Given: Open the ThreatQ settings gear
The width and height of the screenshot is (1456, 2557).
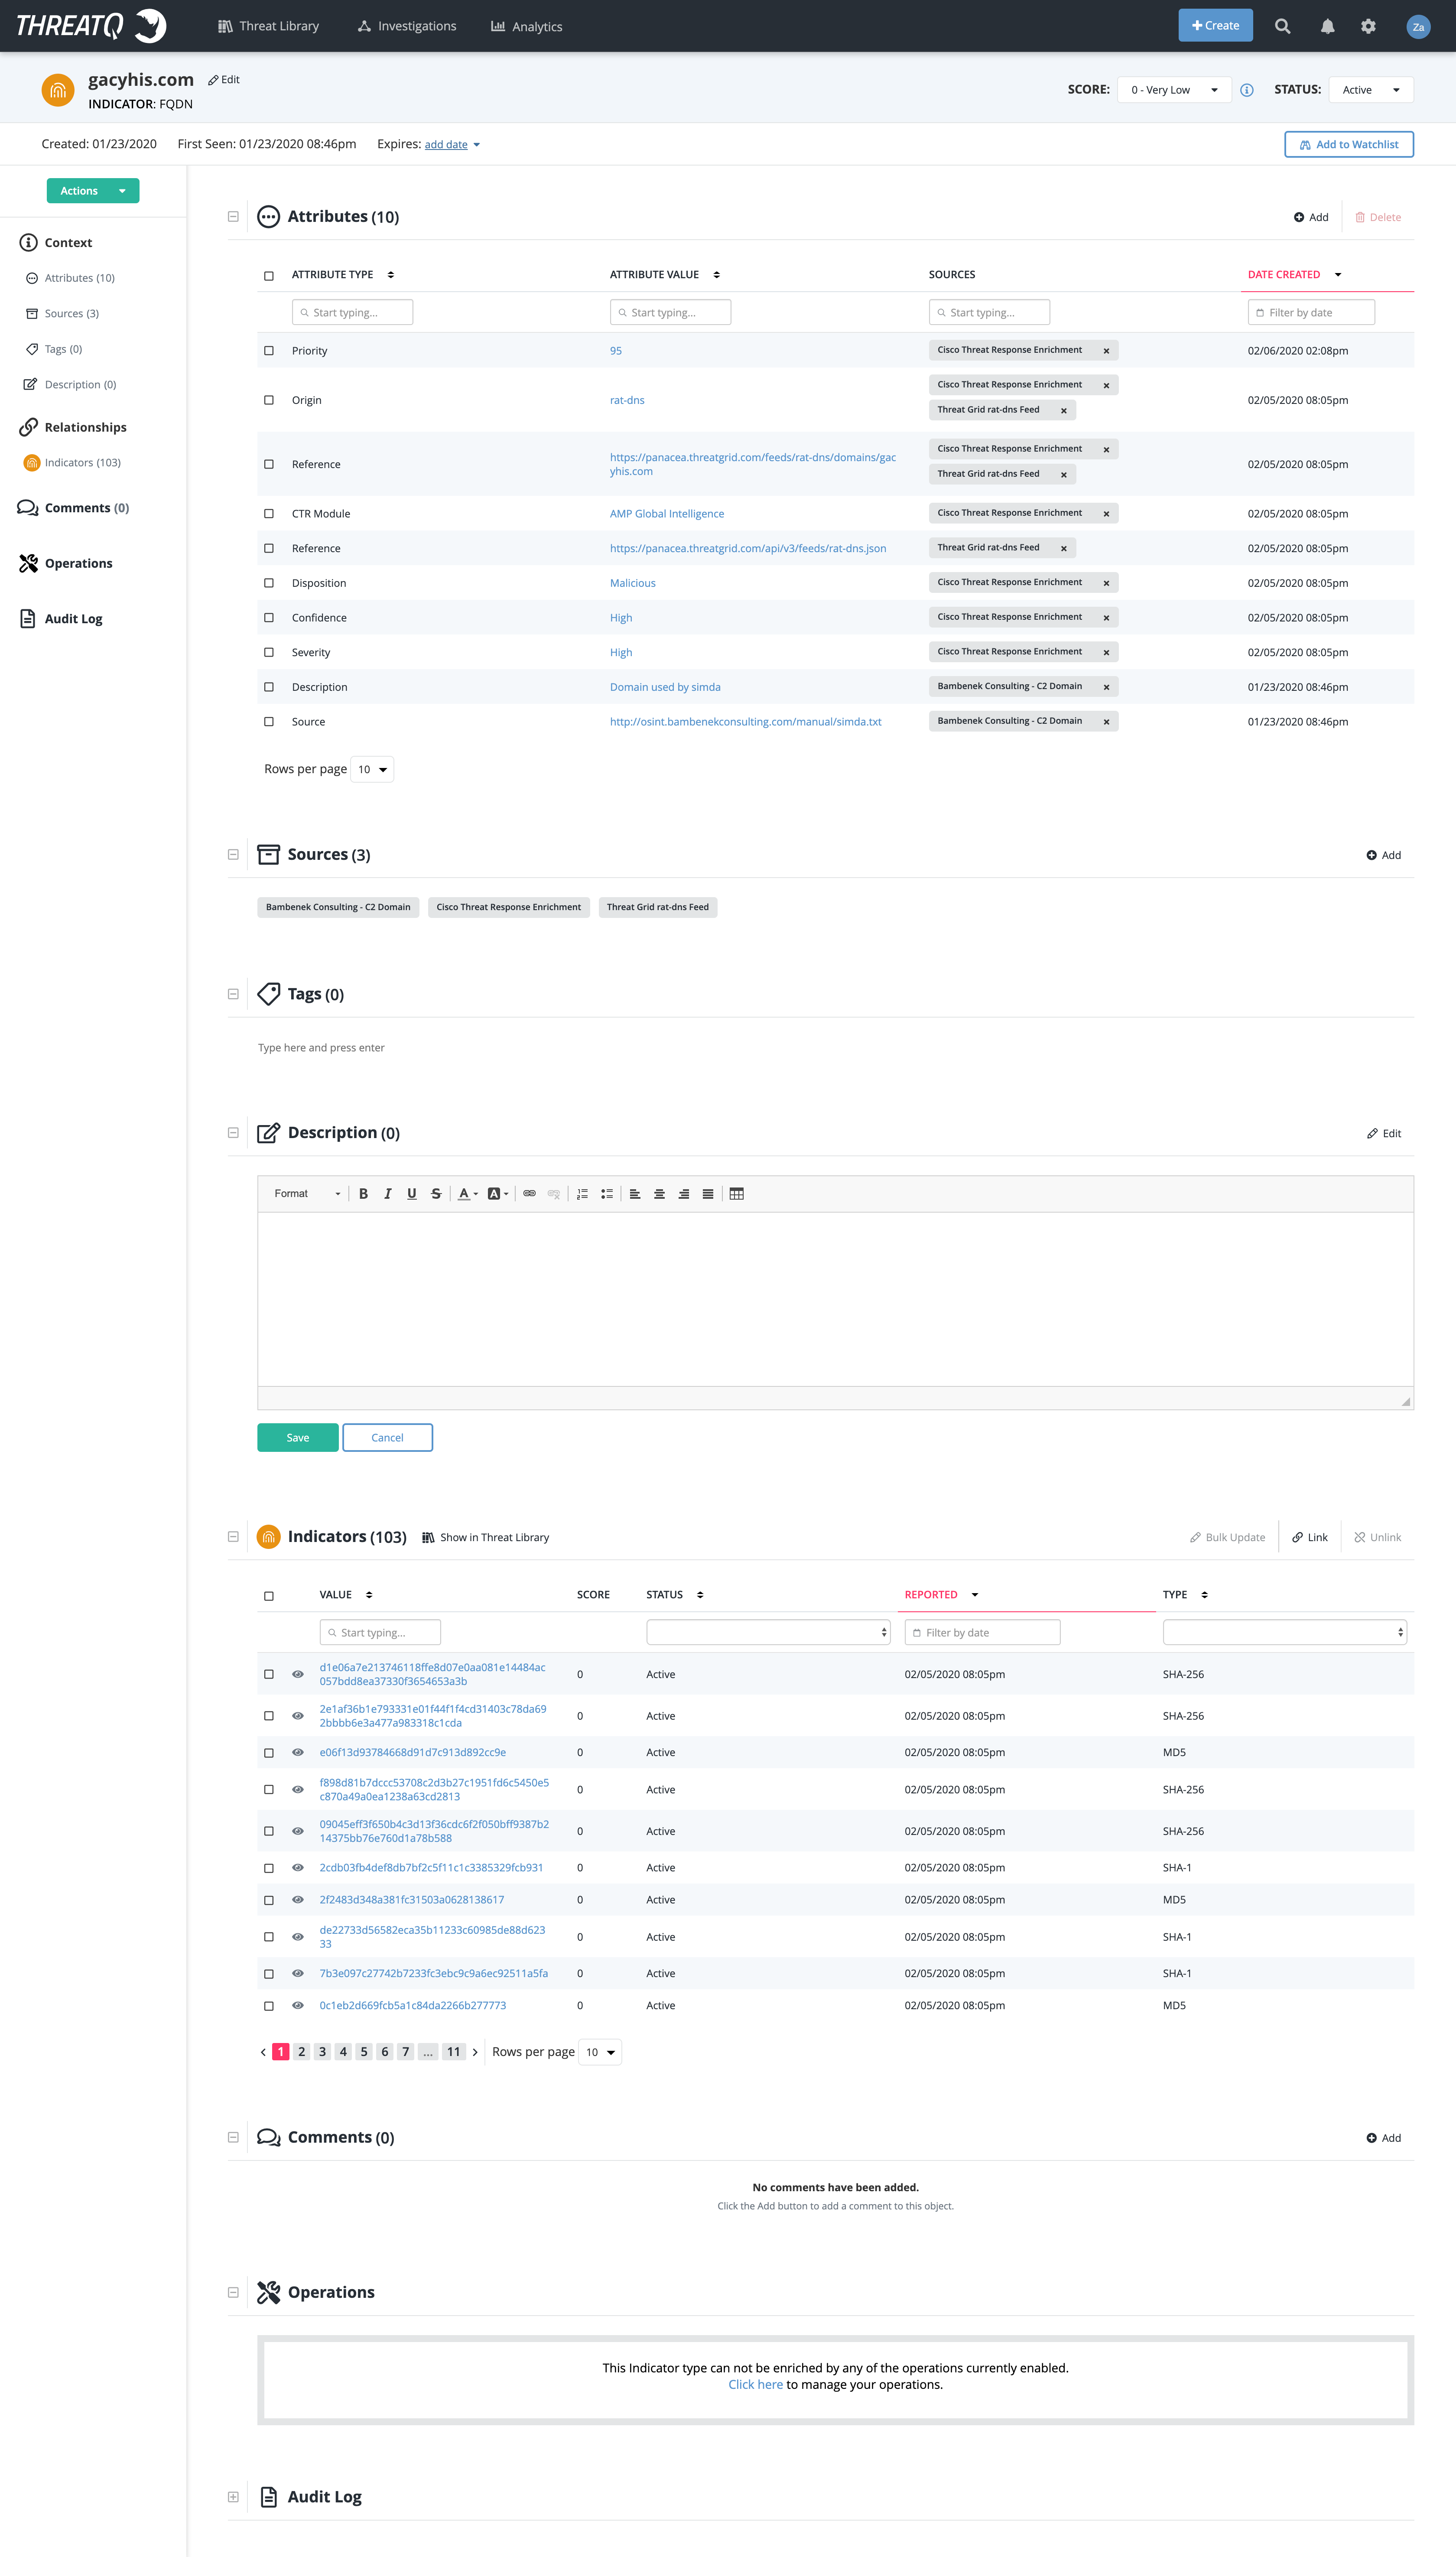Looking at the screenshot, I should tap(1368, 26).
